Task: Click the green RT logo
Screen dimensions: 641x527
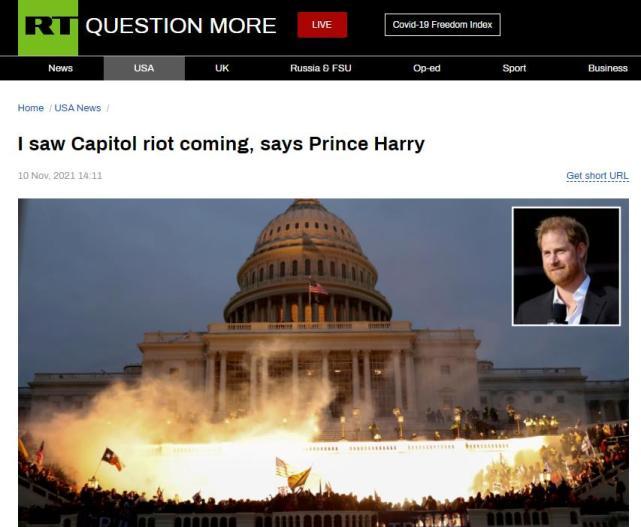Action: coord(48,27)
